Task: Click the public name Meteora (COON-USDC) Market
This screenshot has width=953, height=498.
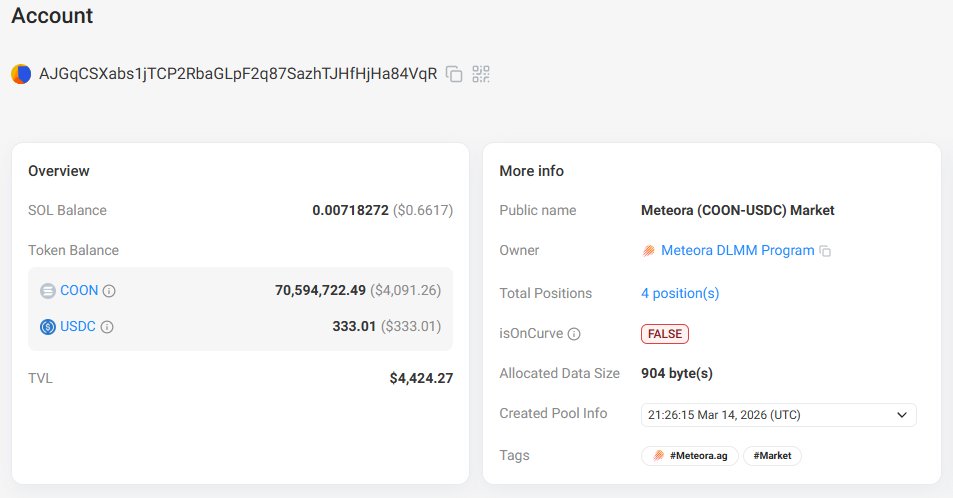Action: (x=738, y=210)
